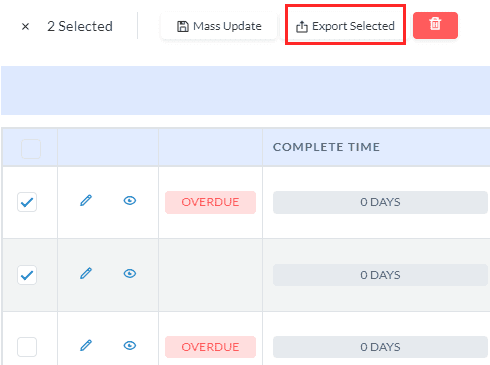The width and height of the screenshot is (490, 365).
Task: View the third row using the eye icon
Action: coord(130,346)
